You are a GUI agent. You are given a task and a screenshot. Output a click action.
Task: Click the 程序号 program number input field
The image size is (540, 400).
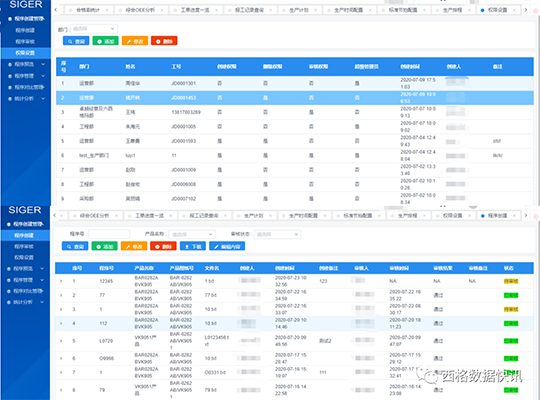coord(109,234)
